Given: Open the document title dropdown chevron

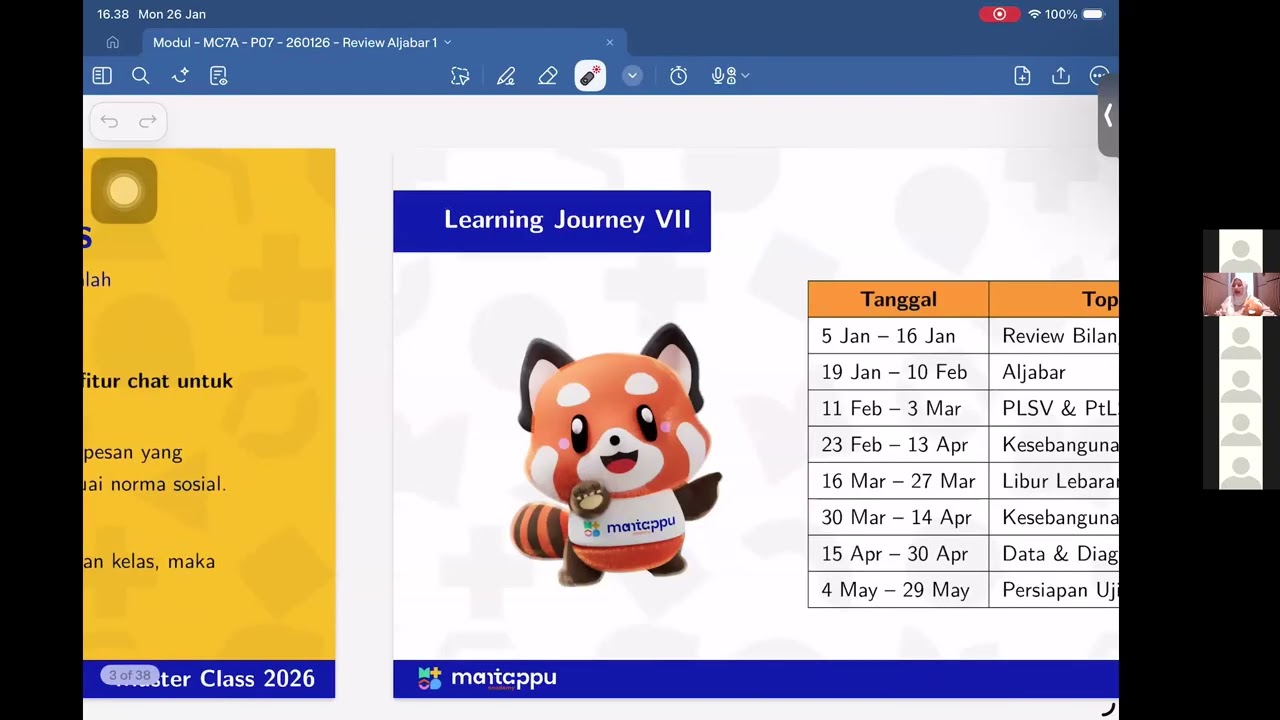Looking at the screenshot, I should click(x=447, y=42).
